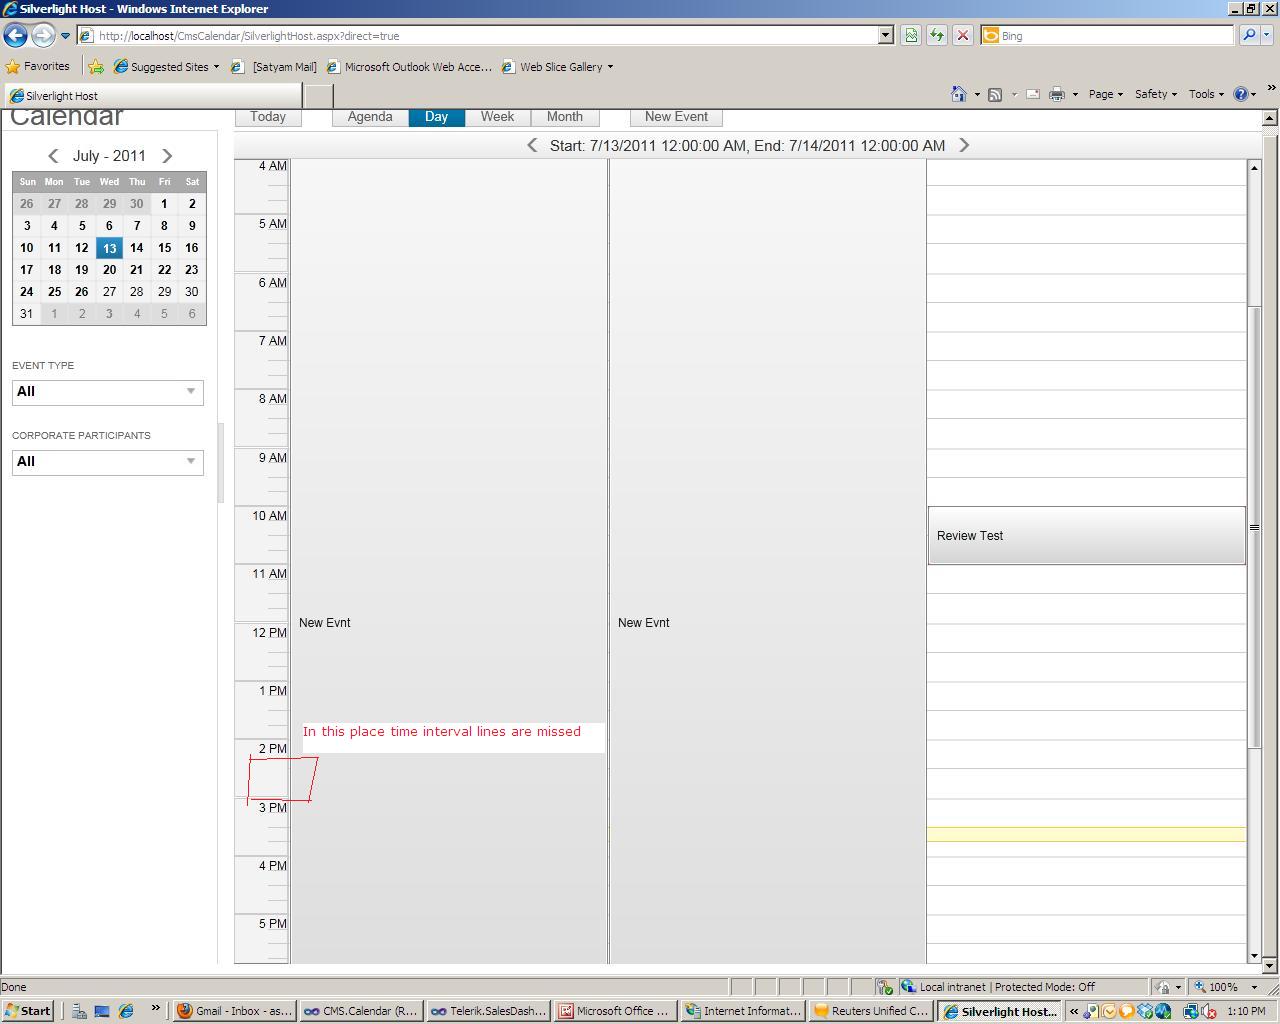Click the Today button
This screenshot has width=1280, height=1024.
(x=267, y=117)
